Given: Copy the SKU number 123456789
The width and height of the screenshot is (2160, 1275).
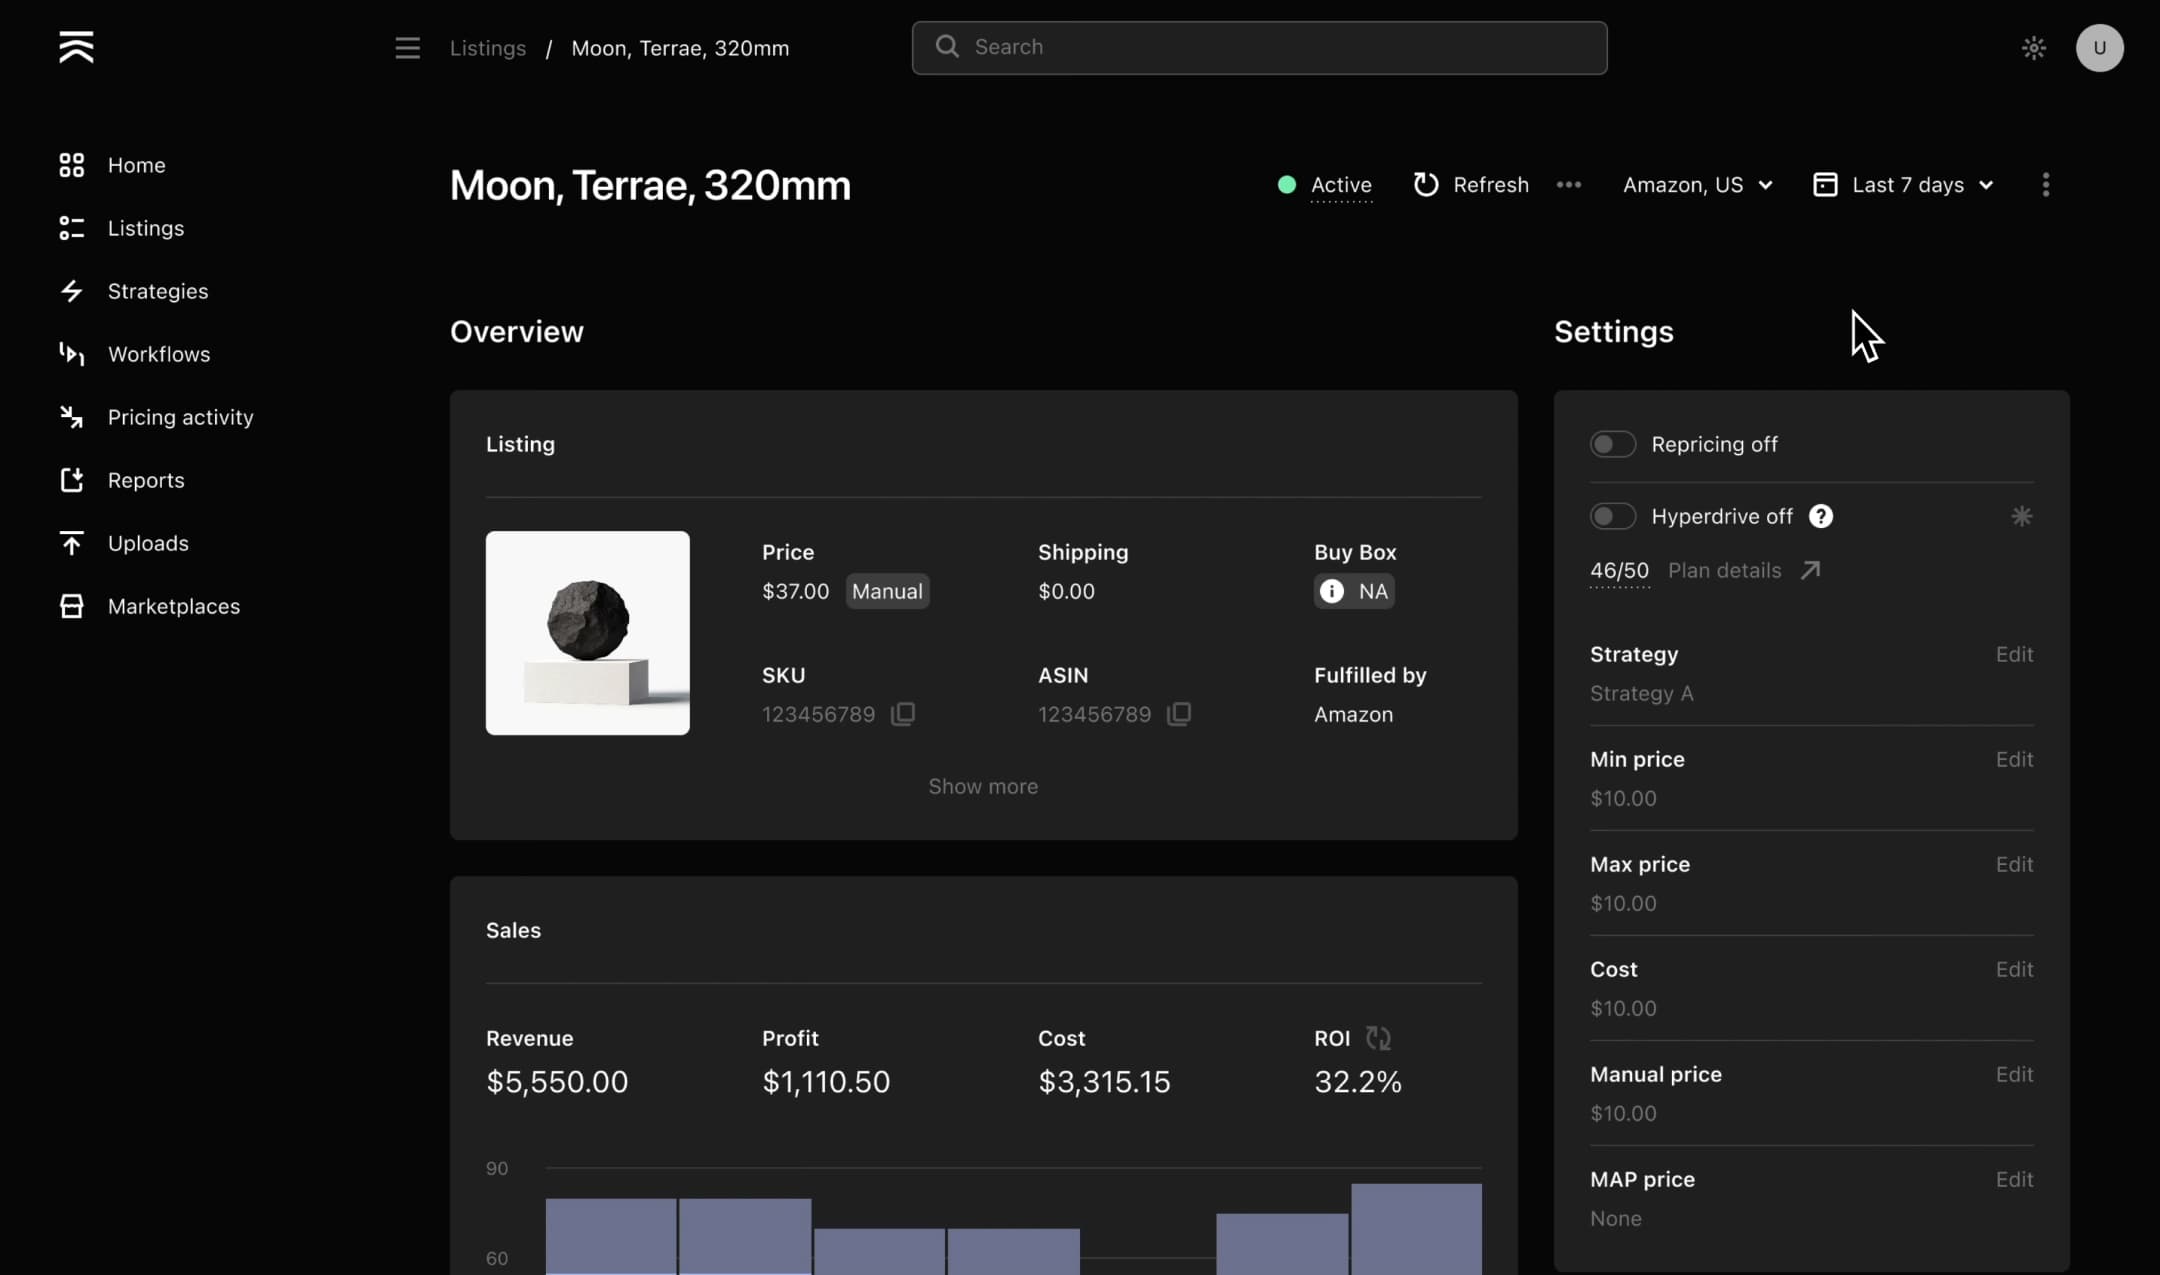Looking at the screenshot, I should coord(901,713).
